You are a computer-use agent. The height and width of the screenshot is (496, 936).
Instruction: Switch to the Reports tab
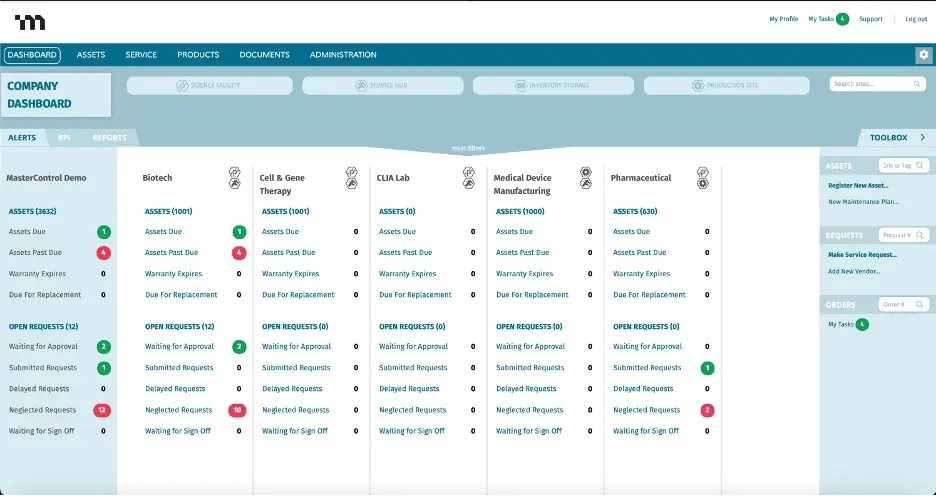click(x=110, y=138)
